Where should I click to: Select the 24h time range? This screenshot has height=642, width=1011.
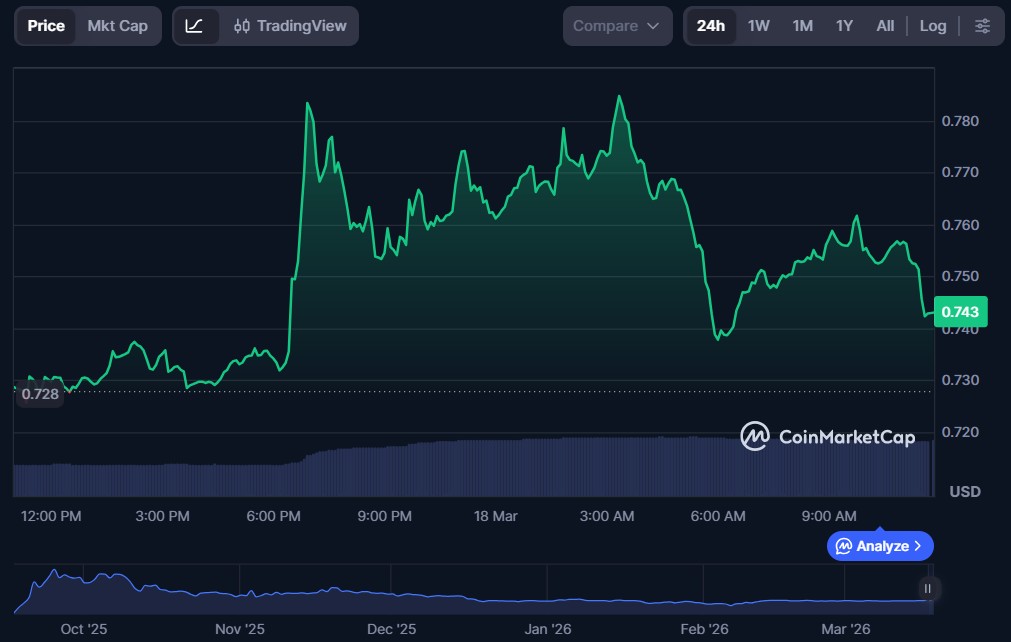[x=710, y=26]
